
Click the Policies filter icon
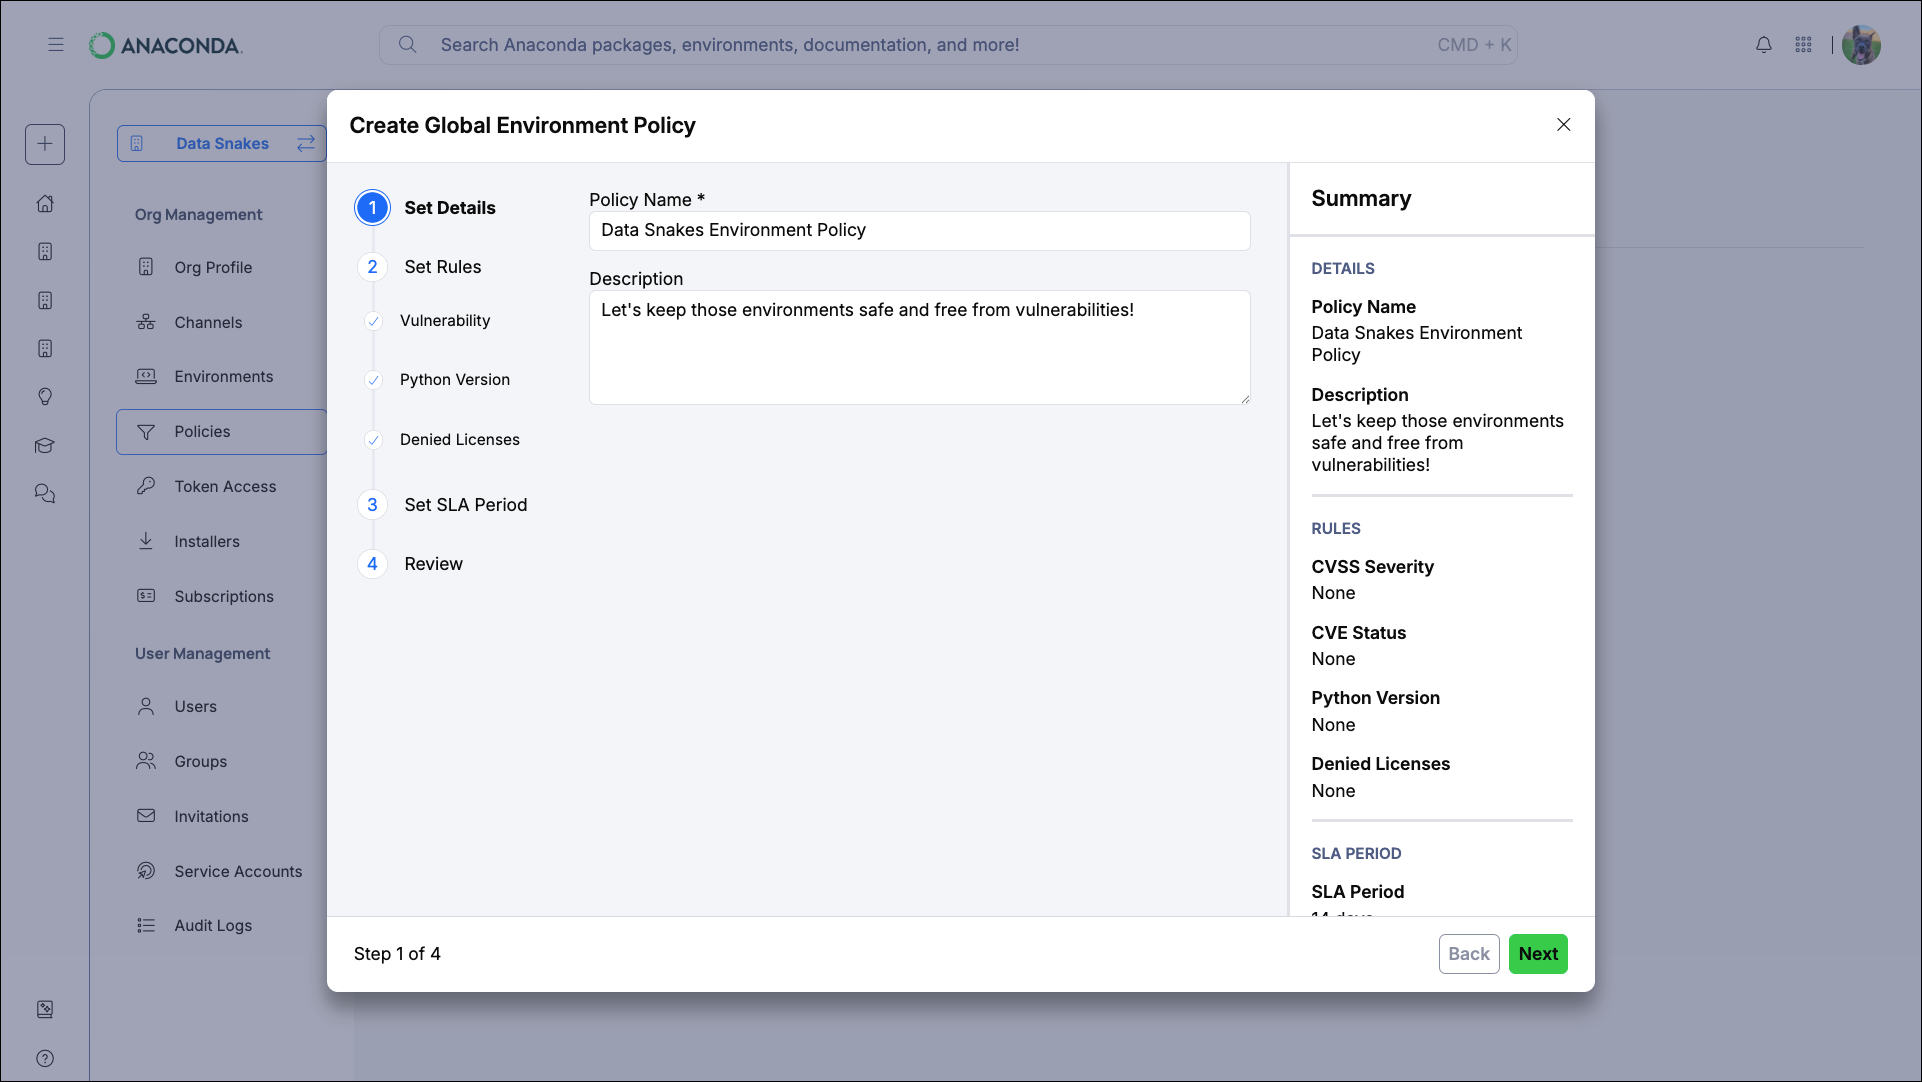coord(146,432)
